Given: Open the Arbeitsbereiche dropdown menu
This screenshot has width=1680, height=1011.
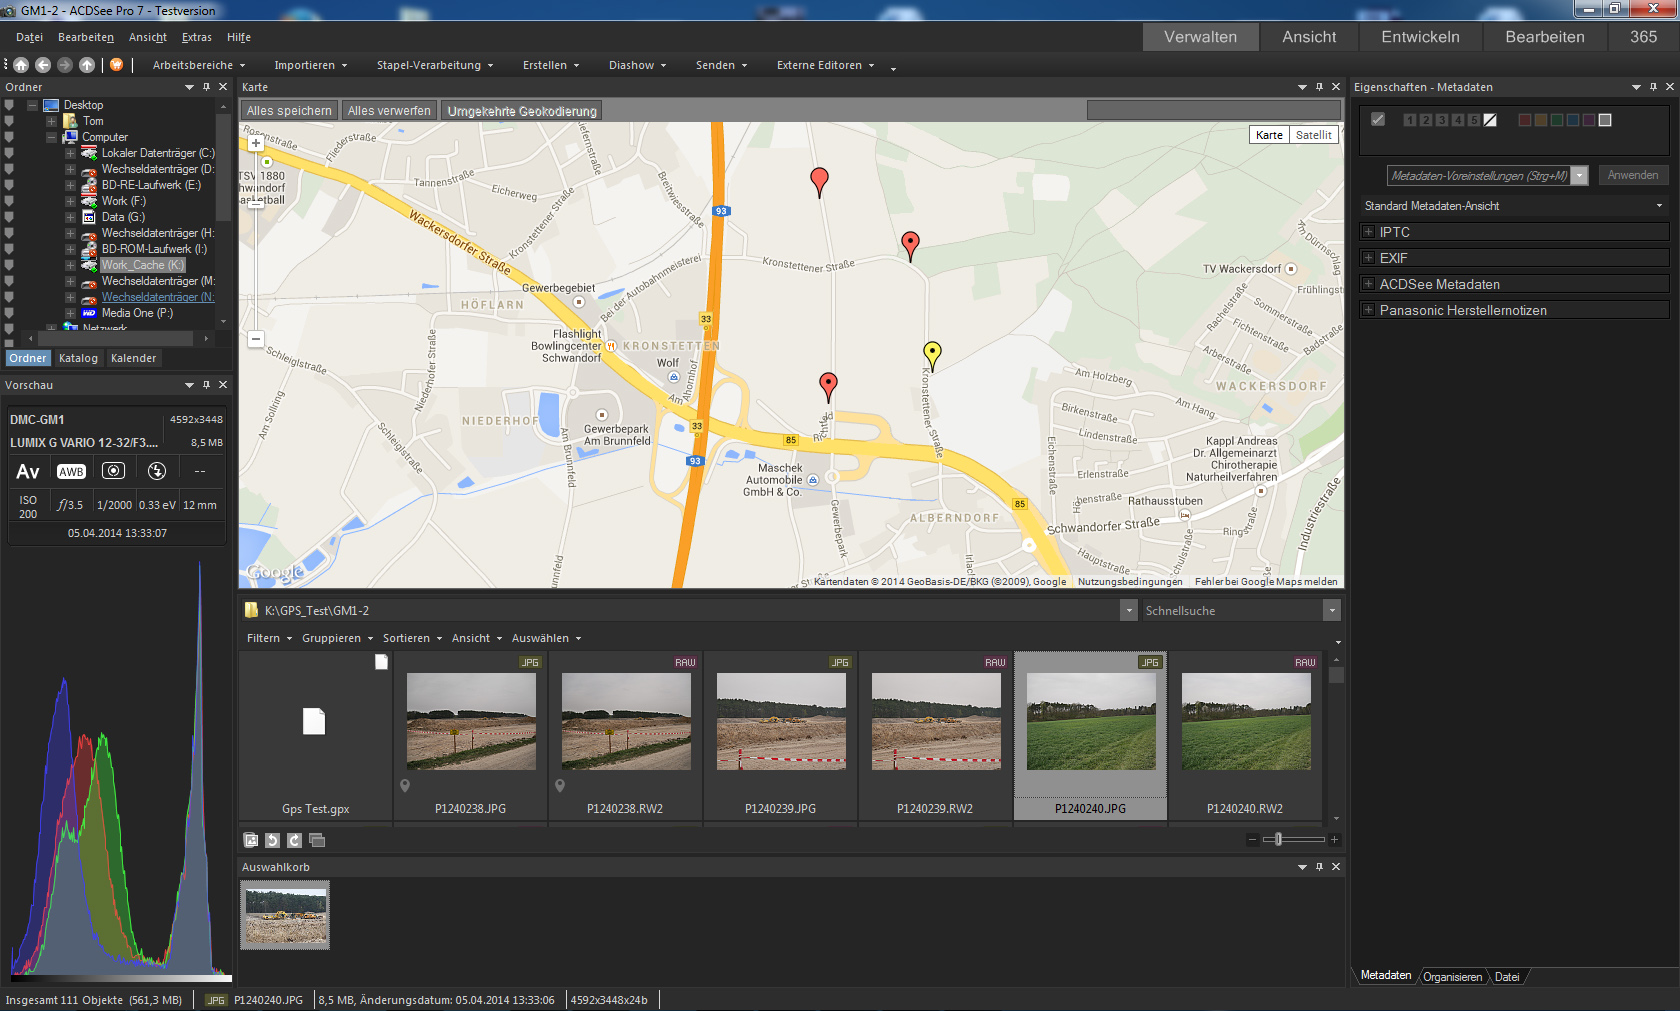Looking at the screenshot, I should tap(198, 65).
